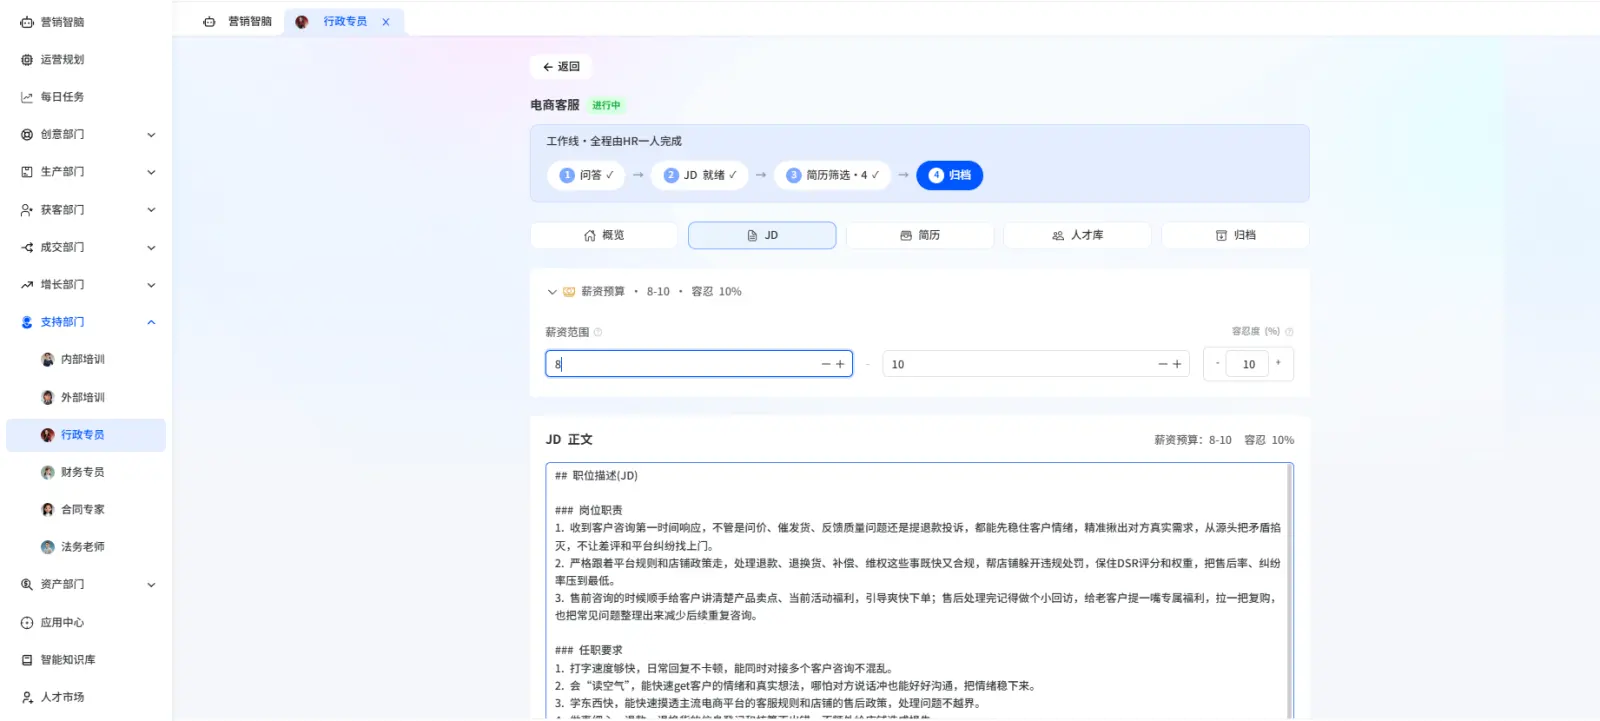Increase tolerance percentage with plus

click(1278, 363)
